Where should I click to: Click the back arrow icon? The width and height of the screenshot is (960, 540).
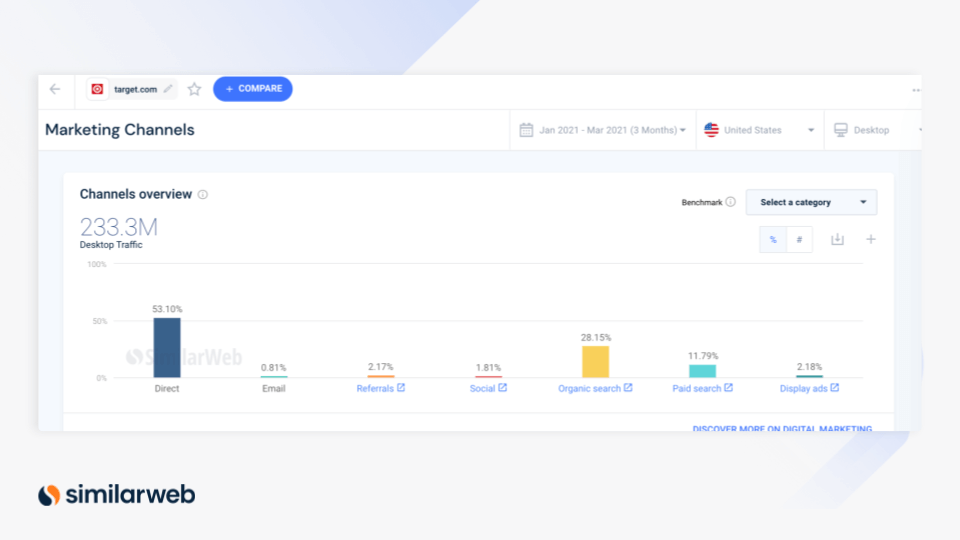[55, 89]
